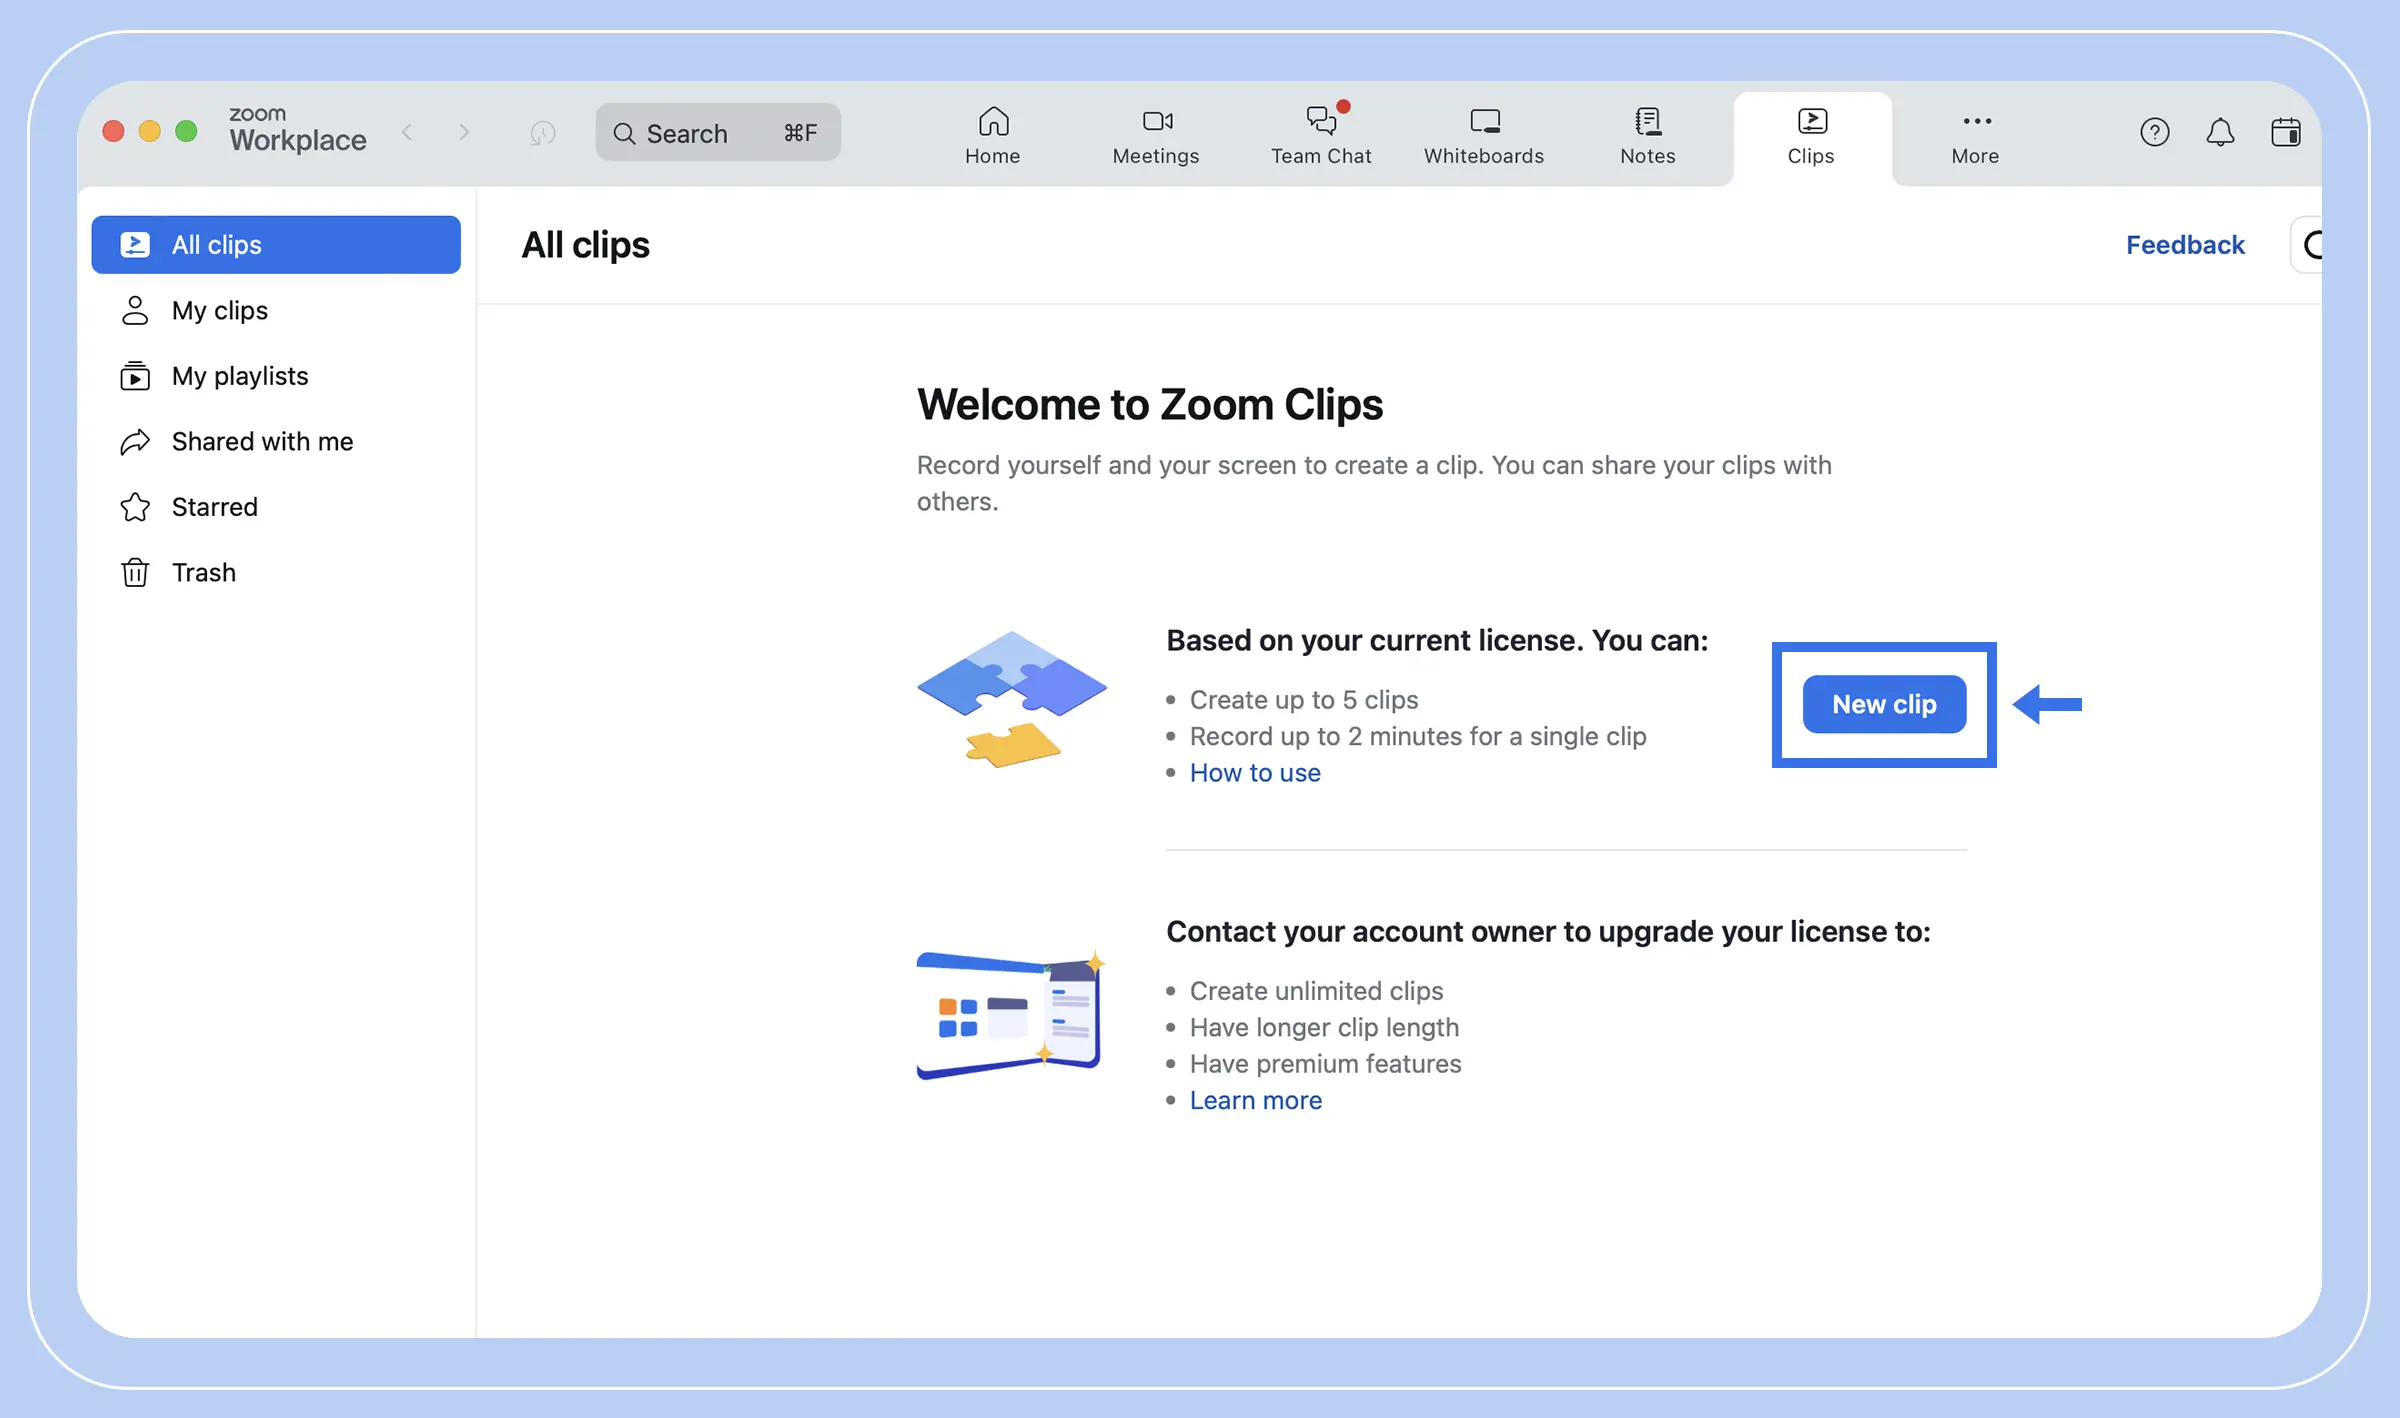This screenshot has width=2400, height=1418.
Task: Click the green fullscreen window button
Action: coord(186,131)
